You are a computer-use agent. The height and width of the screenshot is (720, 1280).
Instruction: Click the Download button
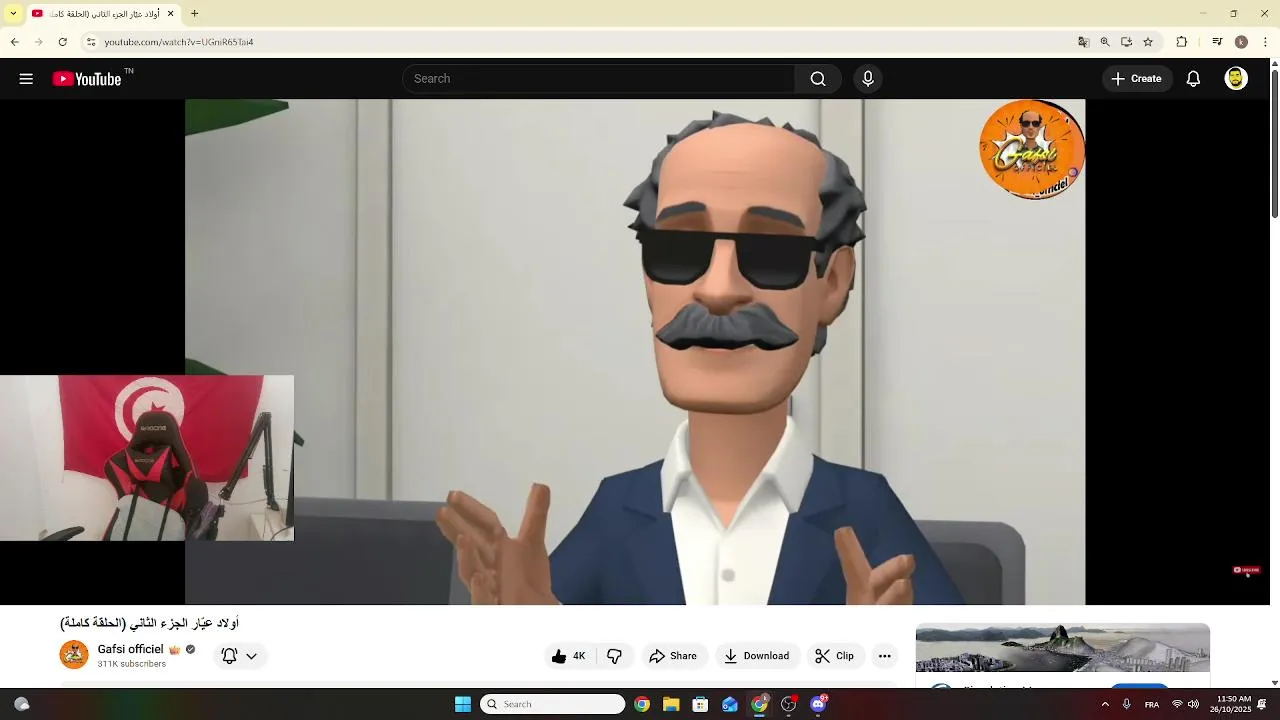[757, 656]
